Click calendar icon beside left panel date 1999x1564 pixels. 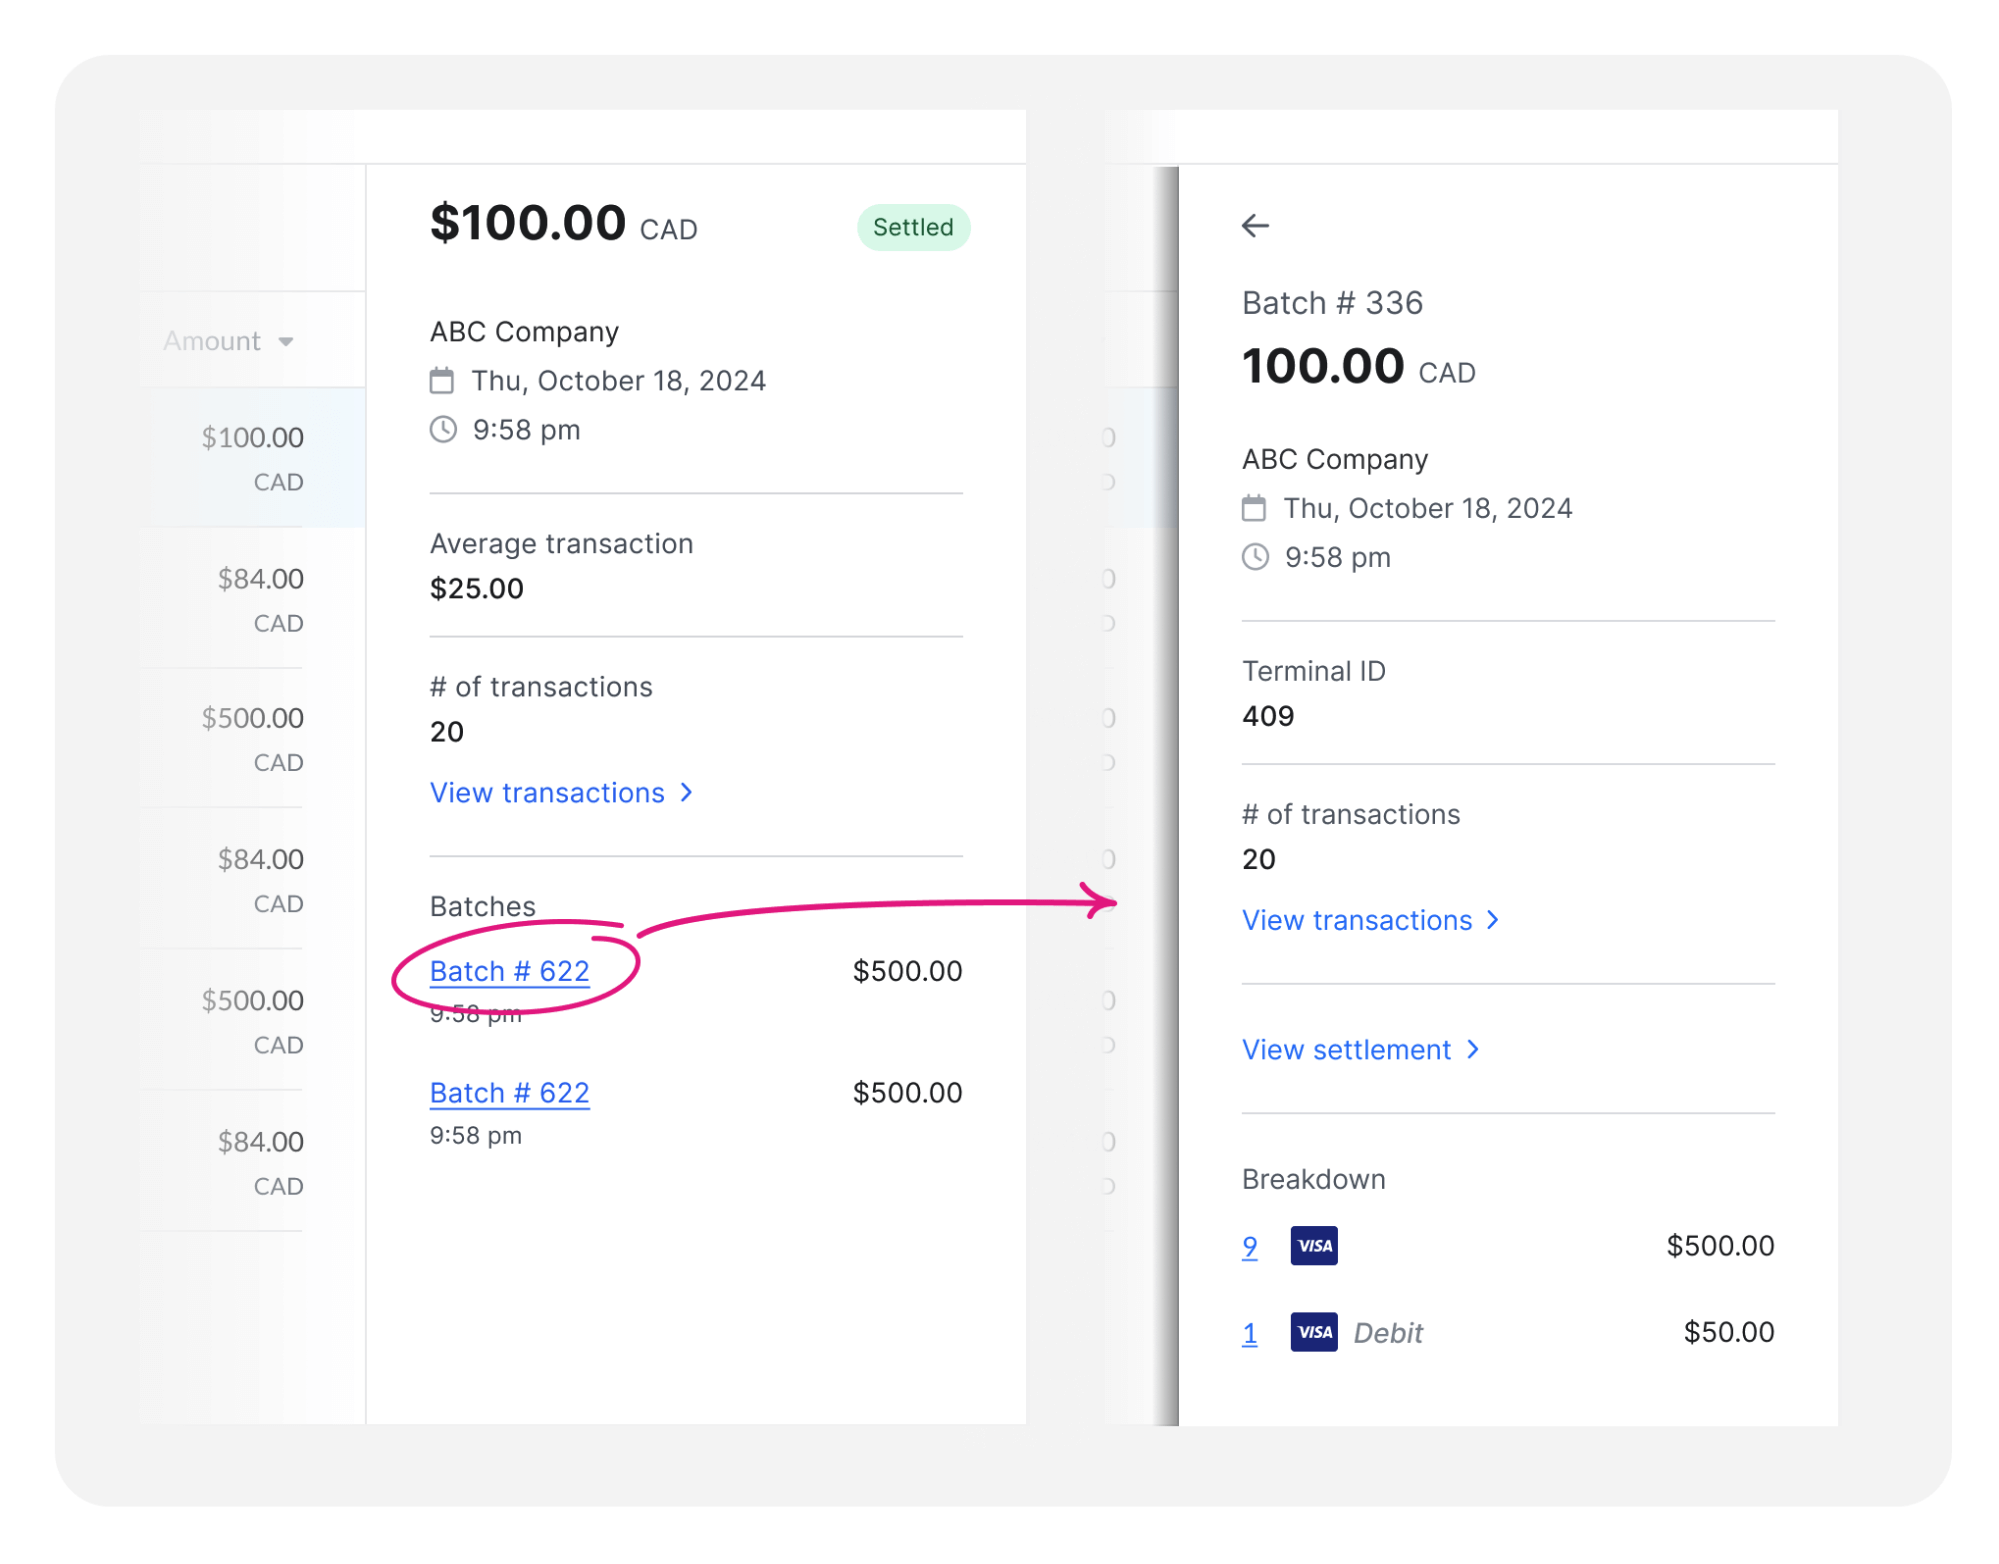tap(442, 381)
